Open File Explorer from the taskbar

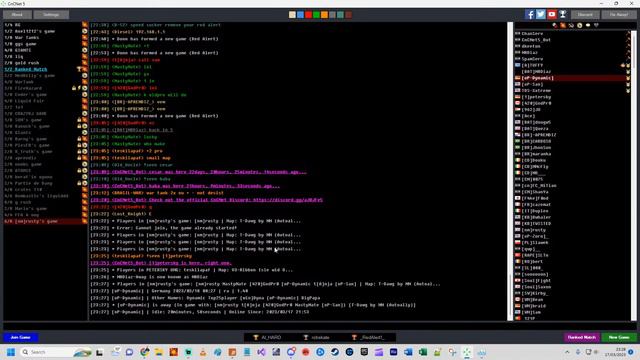click(x=158, y=352)
